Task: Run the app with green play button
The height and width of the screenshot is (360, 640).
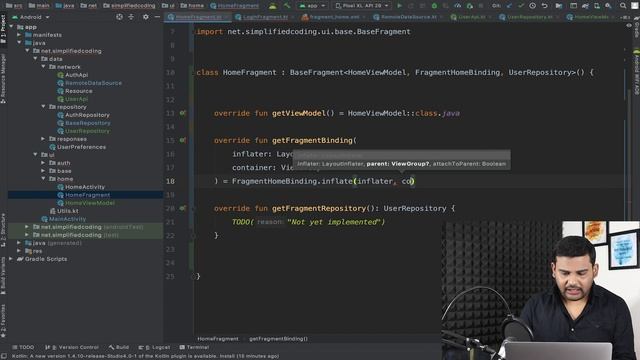Action: coord(399,6)
